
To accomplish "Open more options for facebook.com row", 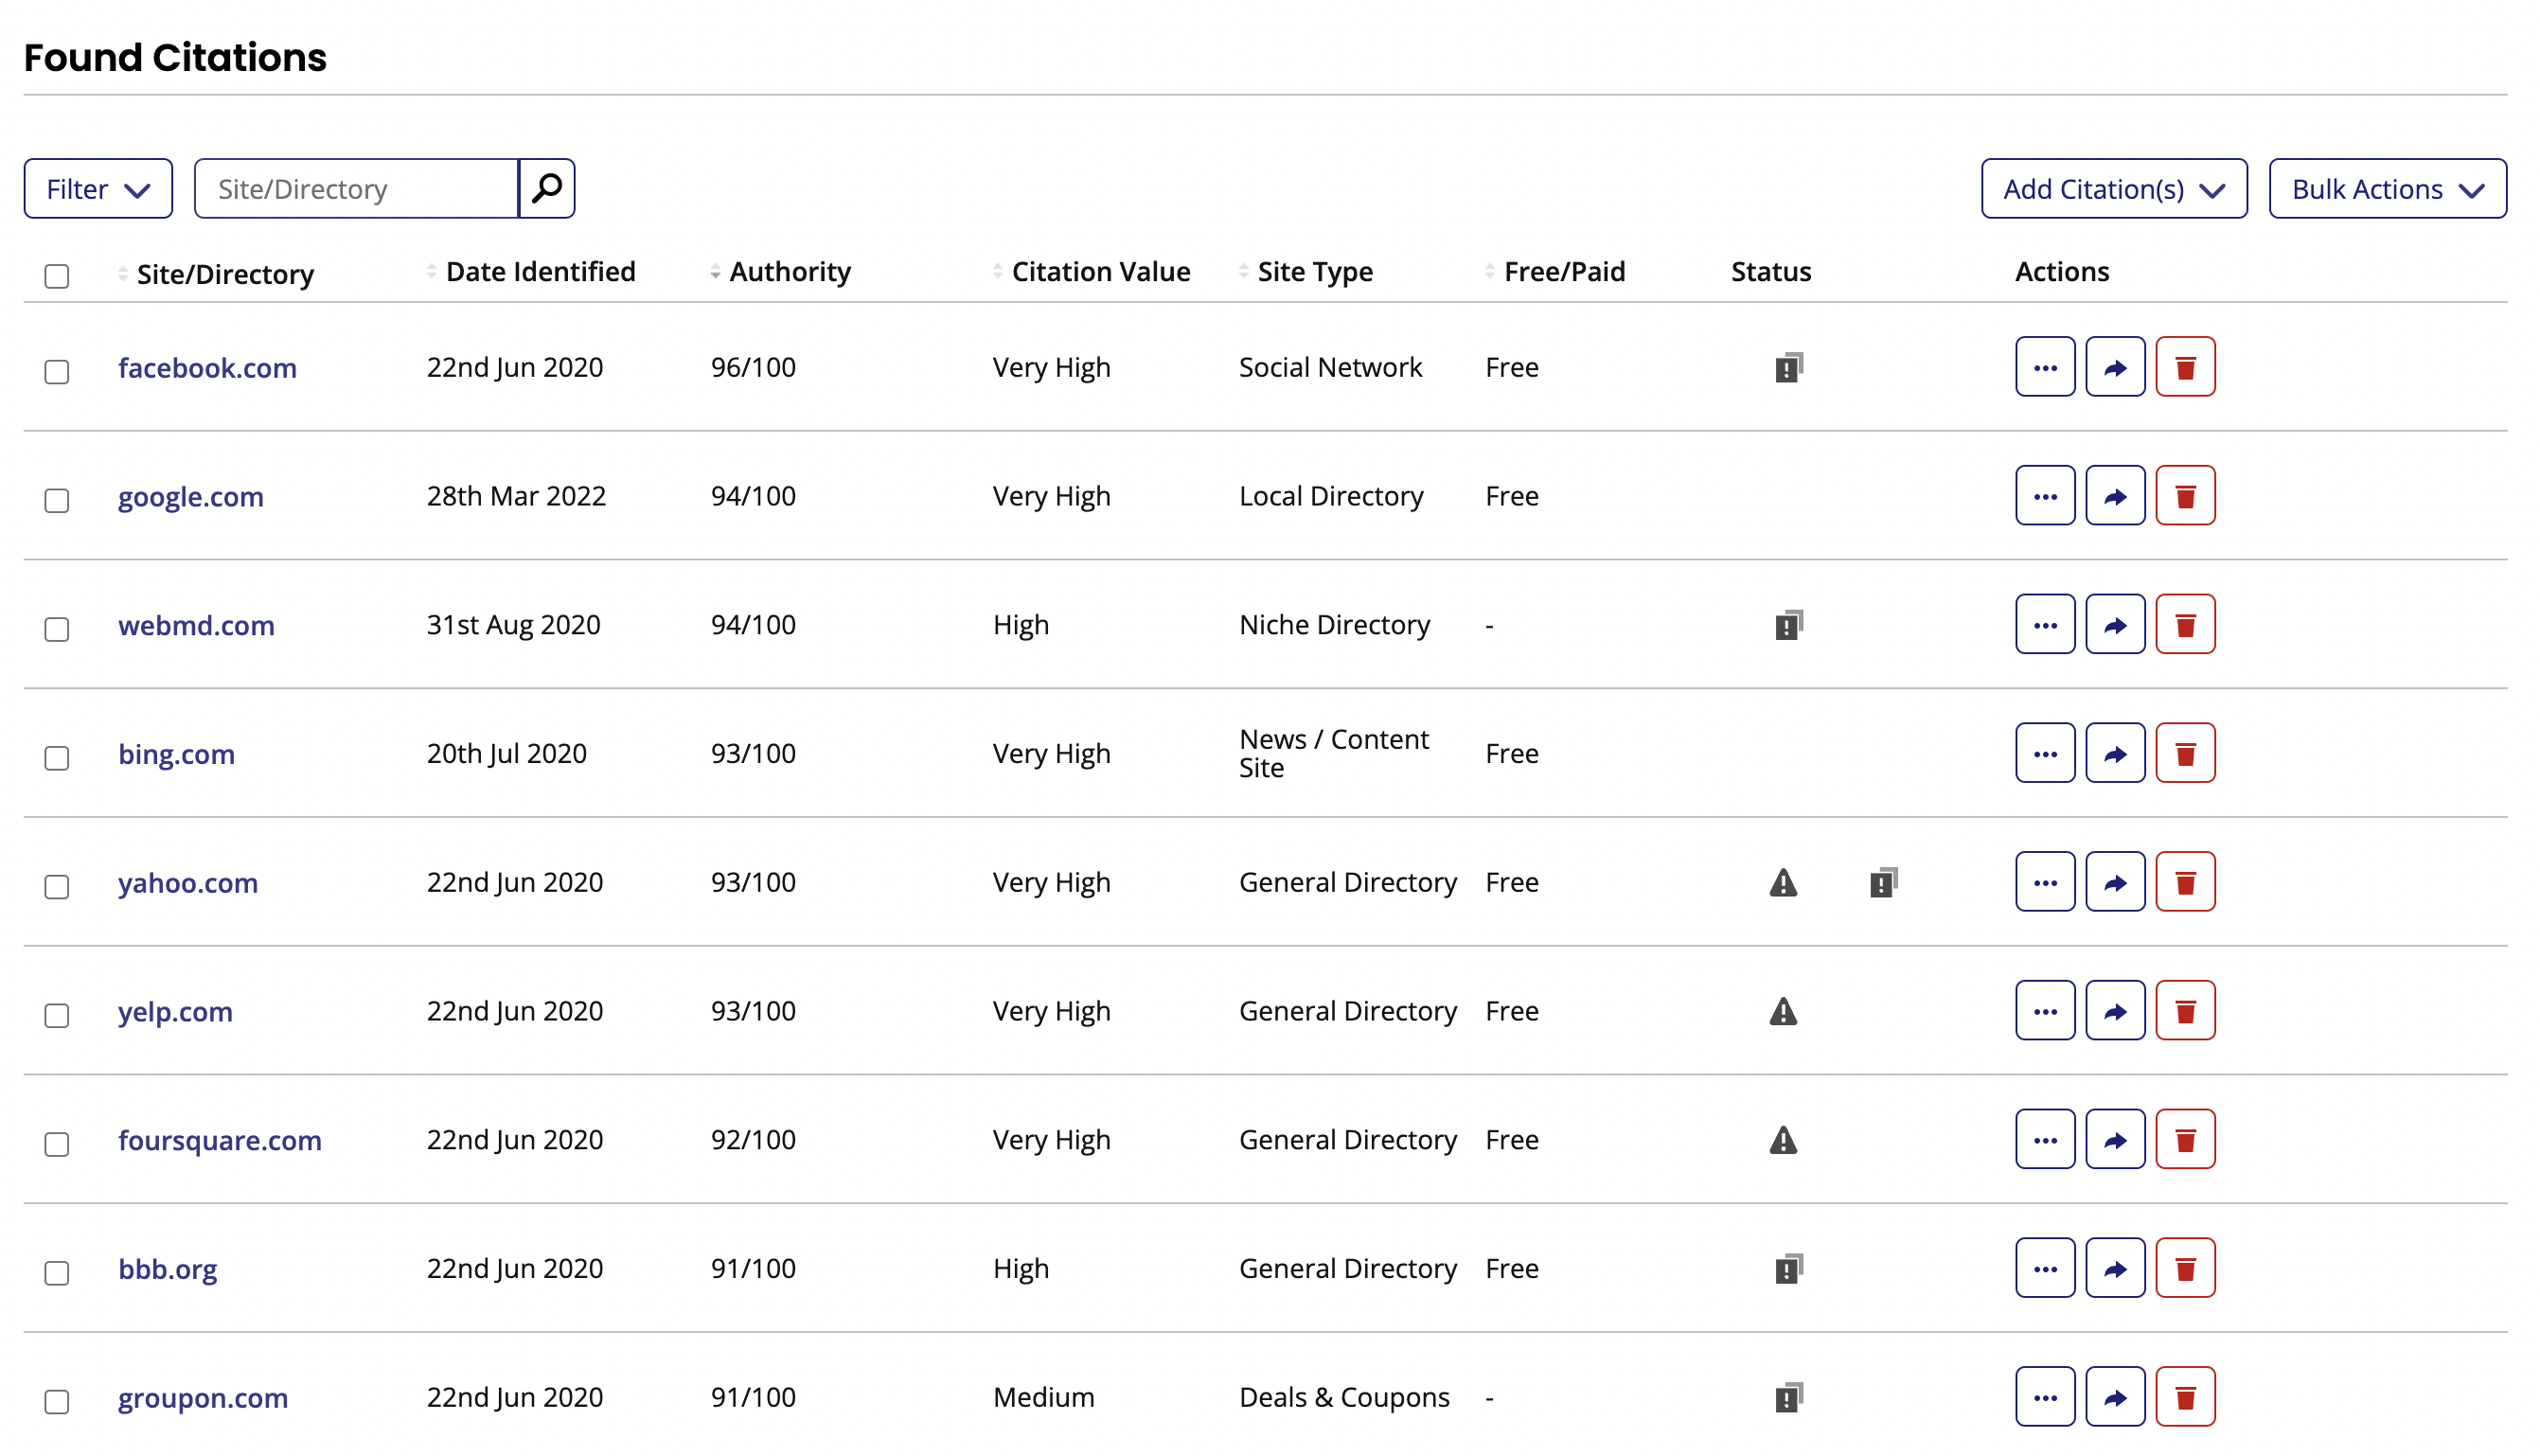I will 2045,367.
